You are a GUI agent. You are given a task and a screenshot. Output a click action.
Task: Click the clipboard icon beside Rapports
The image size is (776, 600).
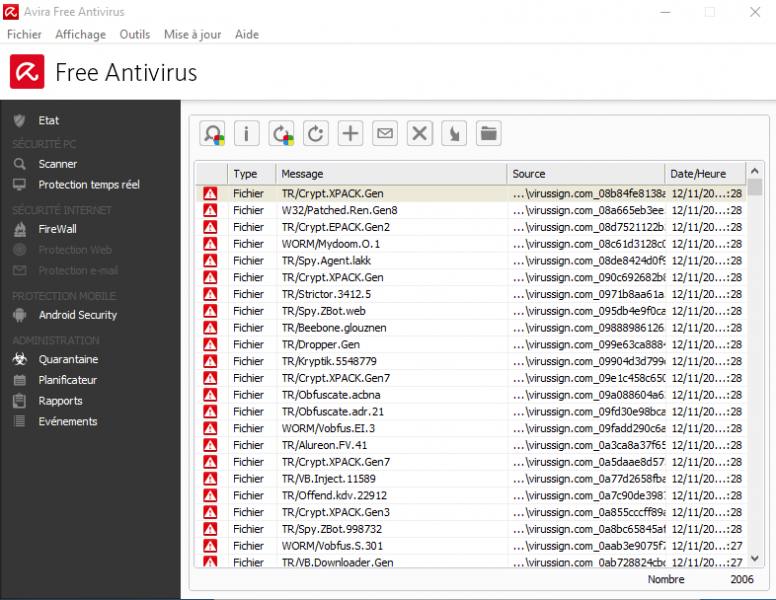pyautogui.click(x=19, y=400)
